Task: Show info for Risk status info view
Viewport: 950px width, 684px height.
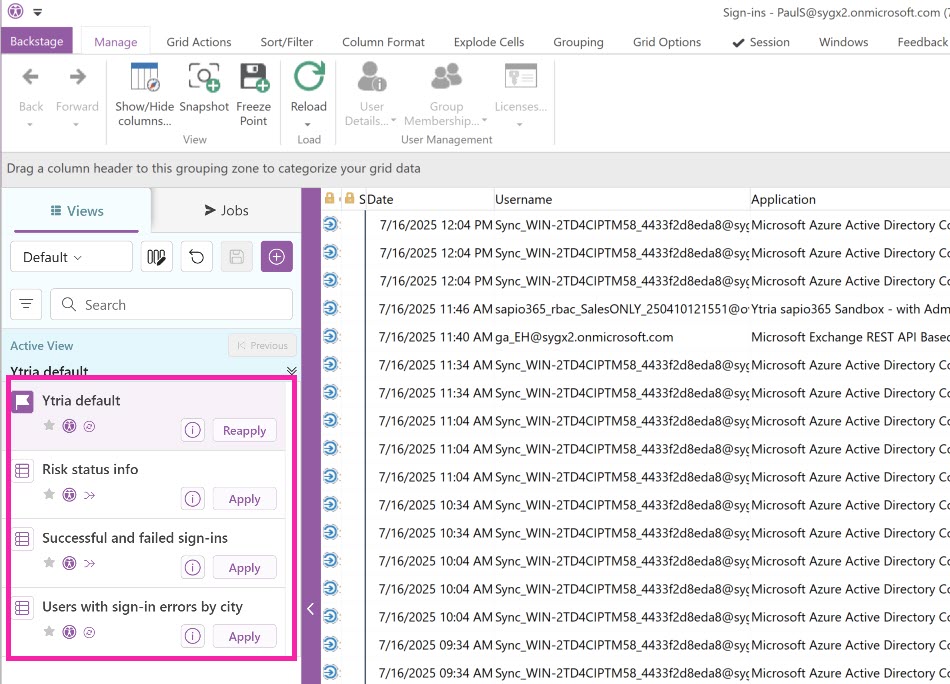Action: coord(193,499)
